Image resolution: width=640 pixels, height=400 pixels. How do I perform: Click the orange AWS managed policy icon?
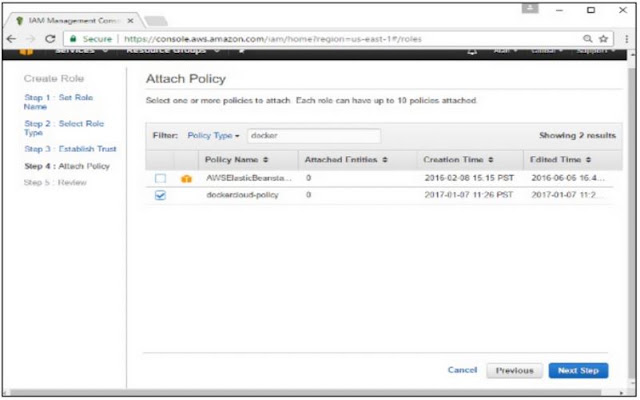pyautogui.click(x=186, y=178)
